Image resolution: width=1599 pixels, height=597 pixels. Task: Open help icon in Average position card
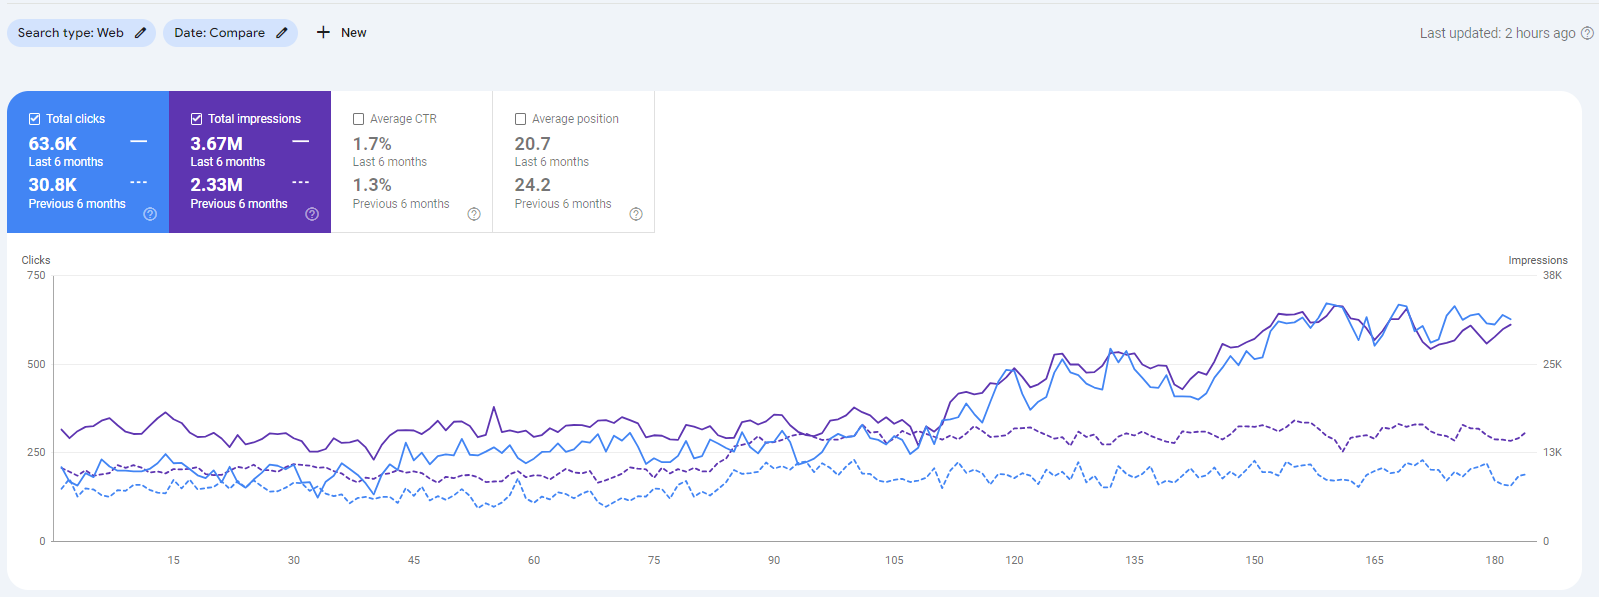click(636, 214)
